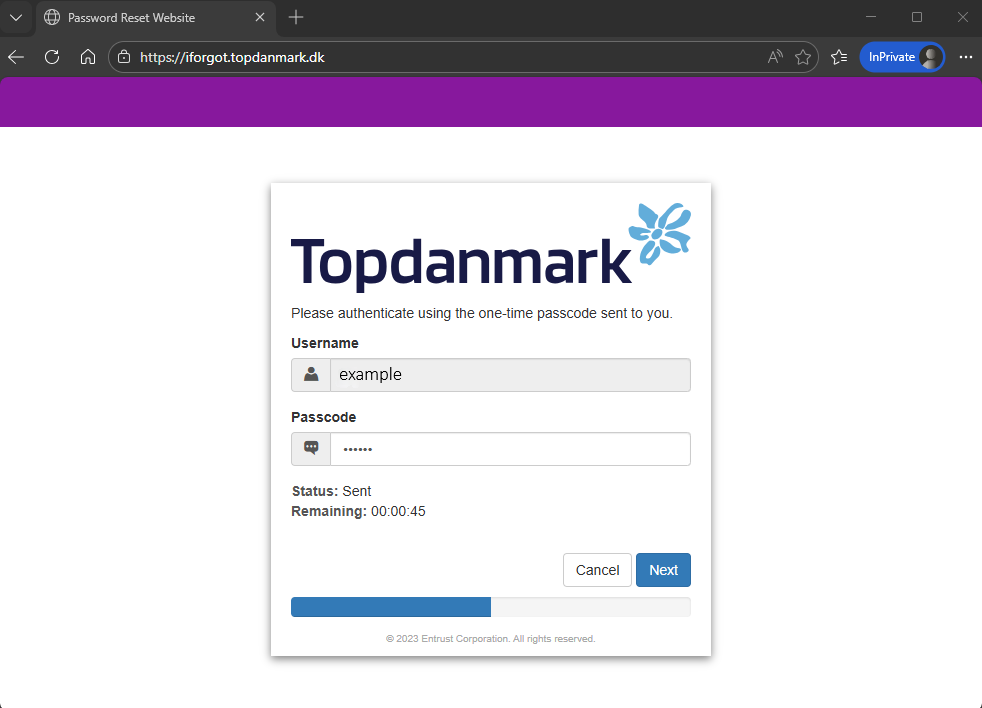Click the Topdanmark logo
The image size is (982, 708).
click(x=491, y=247)
